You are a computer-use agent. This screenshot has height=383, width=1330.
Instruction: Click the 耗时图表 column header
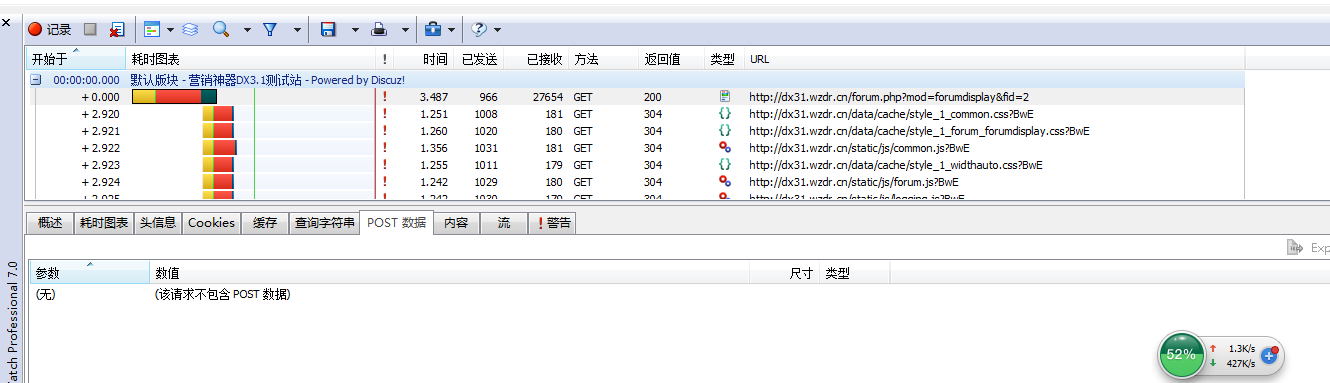click(250, 59)
